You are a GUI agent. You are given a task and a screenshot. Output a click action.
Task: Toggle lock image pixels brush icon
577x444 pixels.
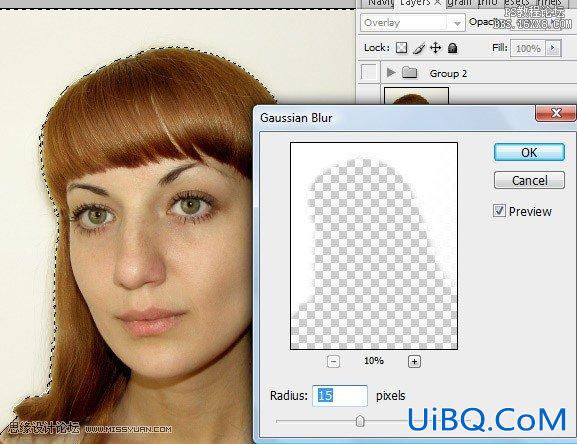point(419,48)
